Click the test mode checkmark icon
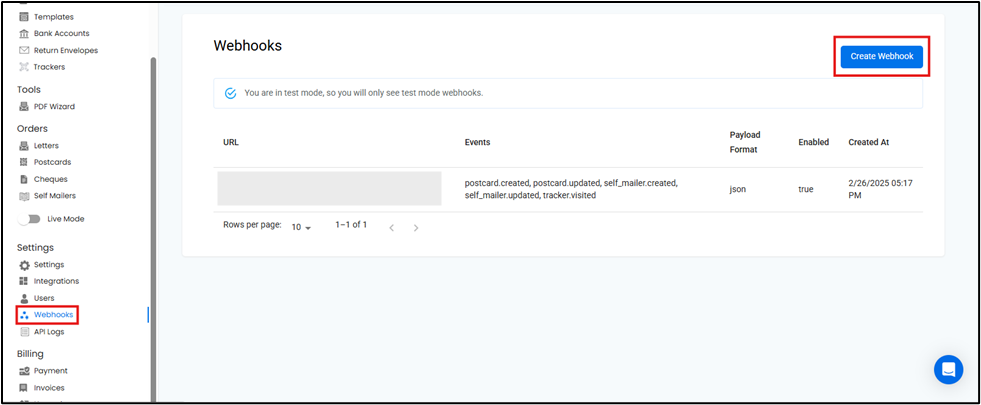Viewport: 981px width, 405px height. (x=230, y=93)
